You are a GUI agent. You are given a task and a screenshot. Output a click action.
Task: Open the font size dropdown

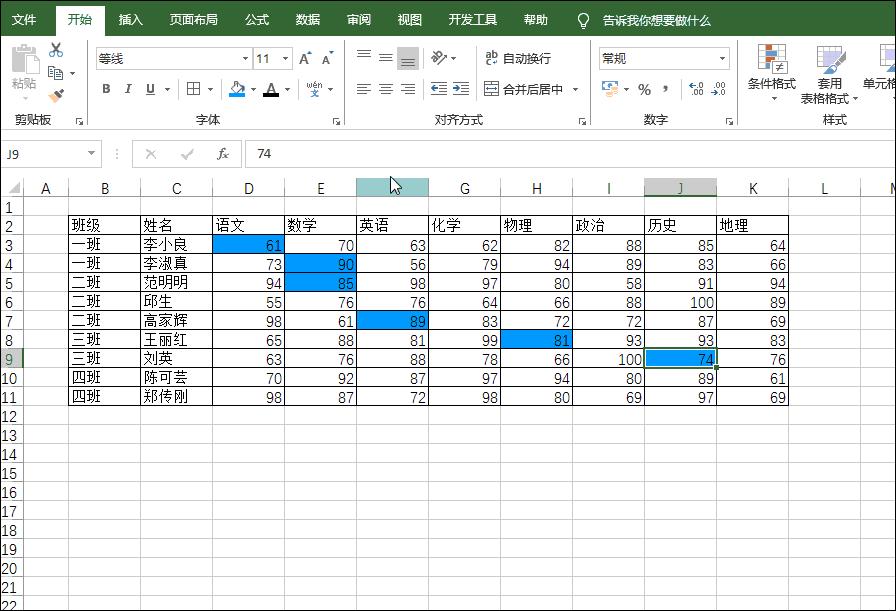pos(283,58)
